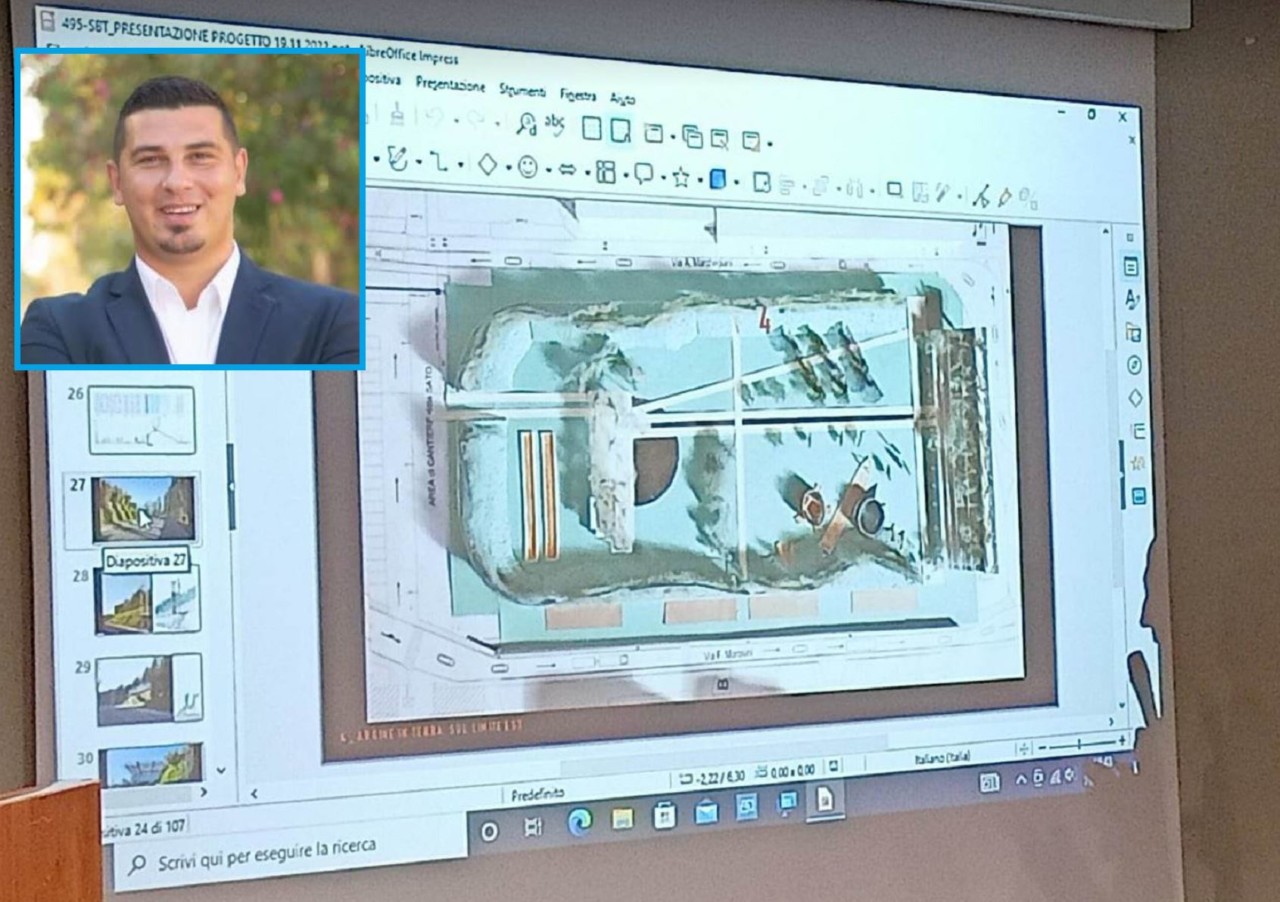This screenshot has height=902, width=1280.
Task: Run the spelling check (abc icon)
Action: 555,125
